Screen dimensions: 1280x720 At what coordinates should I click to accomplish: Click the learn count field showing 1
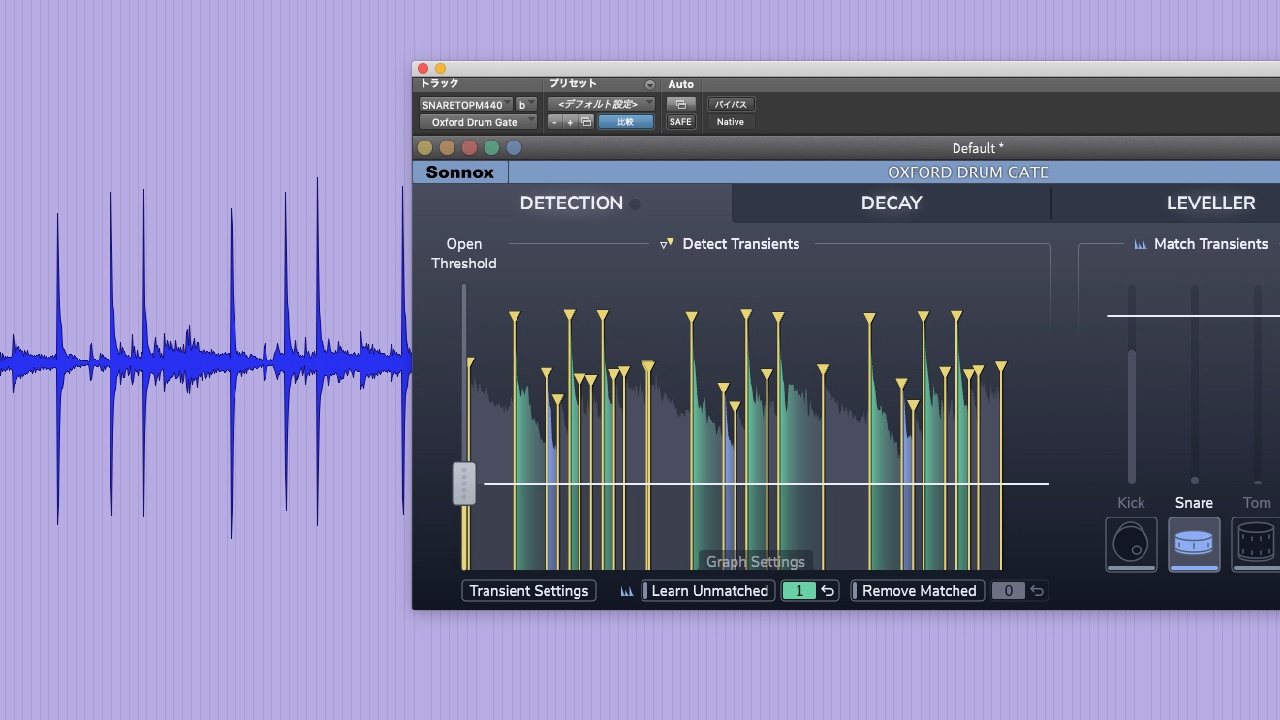[799, 591]
